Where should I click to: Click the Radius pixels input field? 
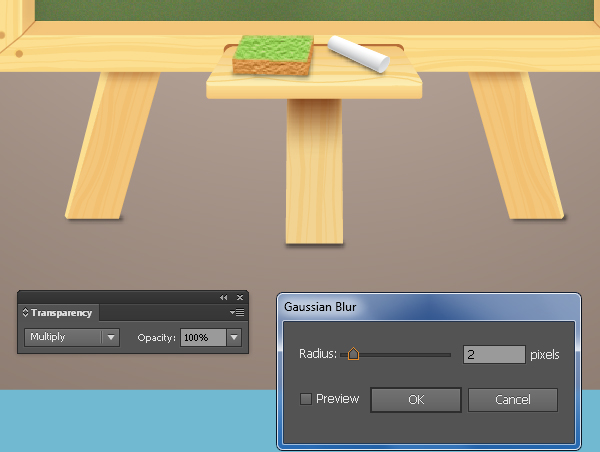point(494,354)
